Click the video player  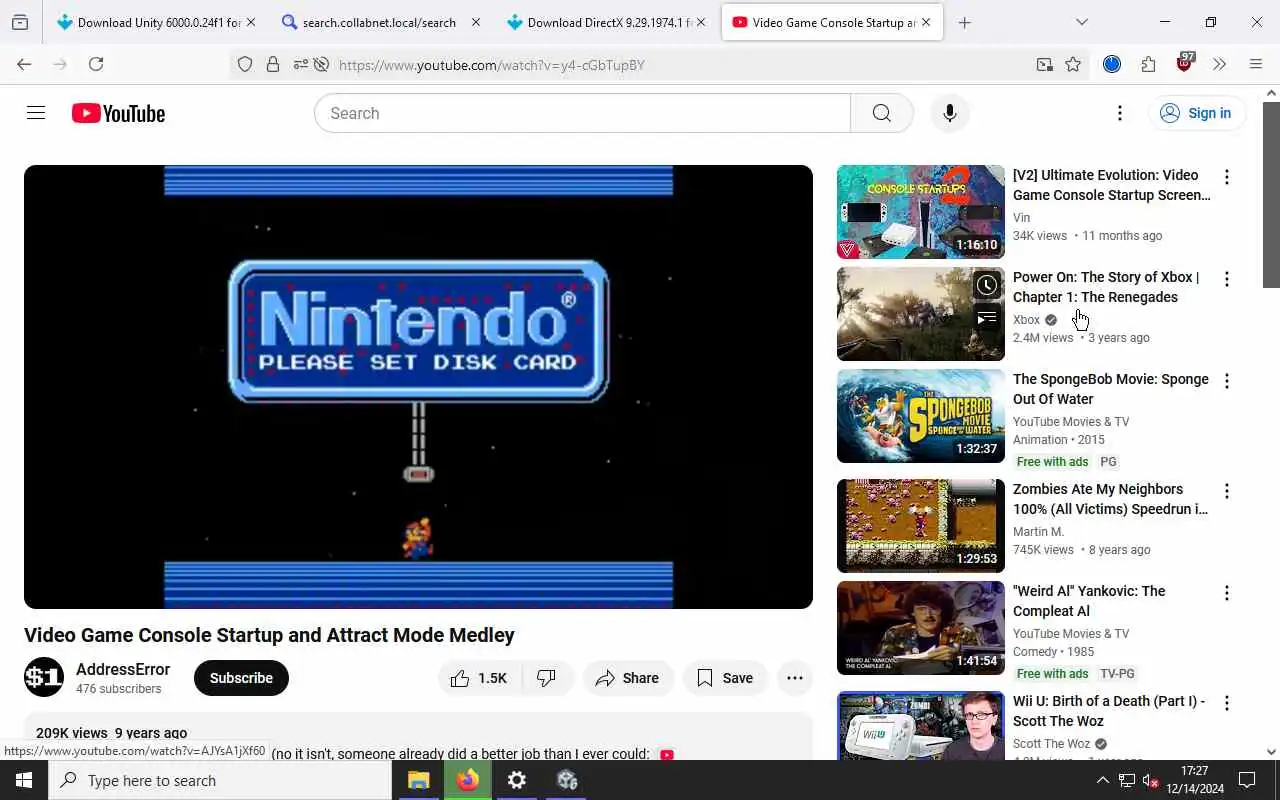point(418,387)
